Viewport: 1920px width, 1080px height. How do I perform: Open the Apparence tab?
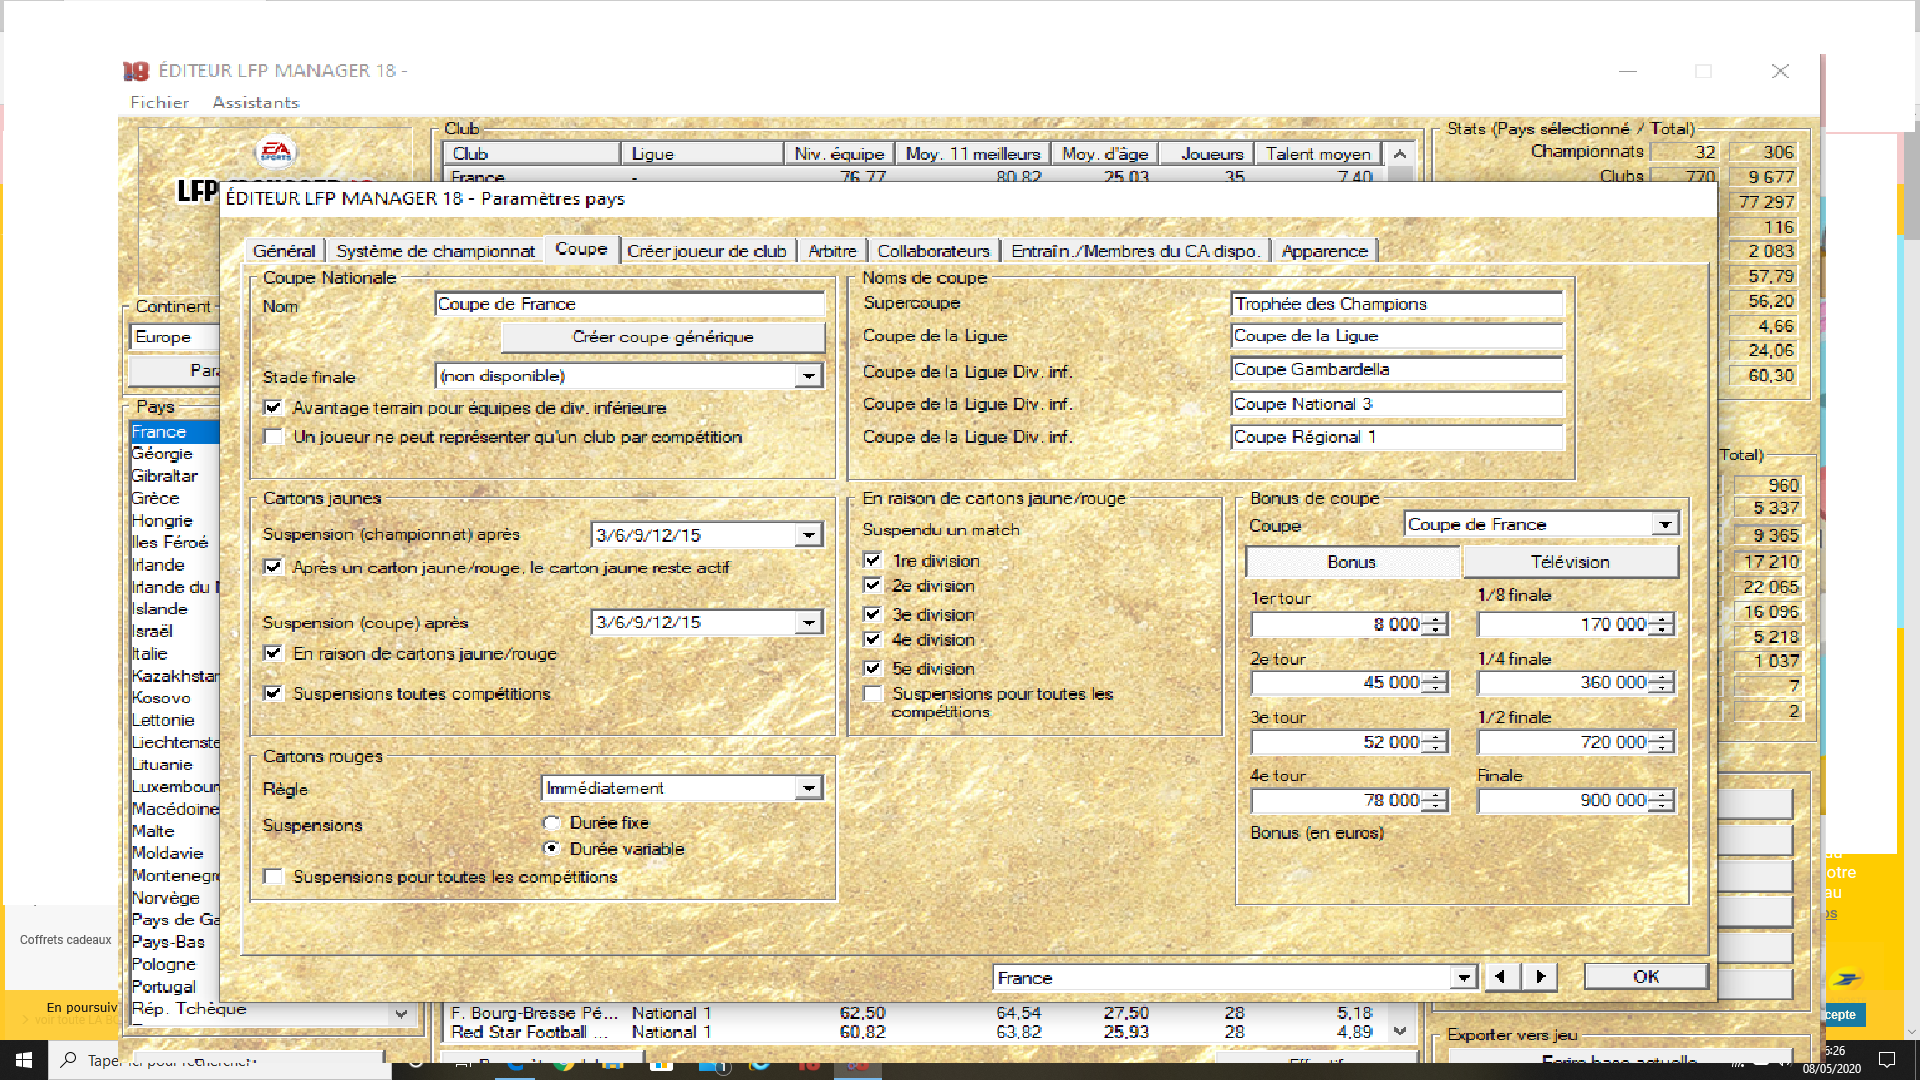(1324, 251)
